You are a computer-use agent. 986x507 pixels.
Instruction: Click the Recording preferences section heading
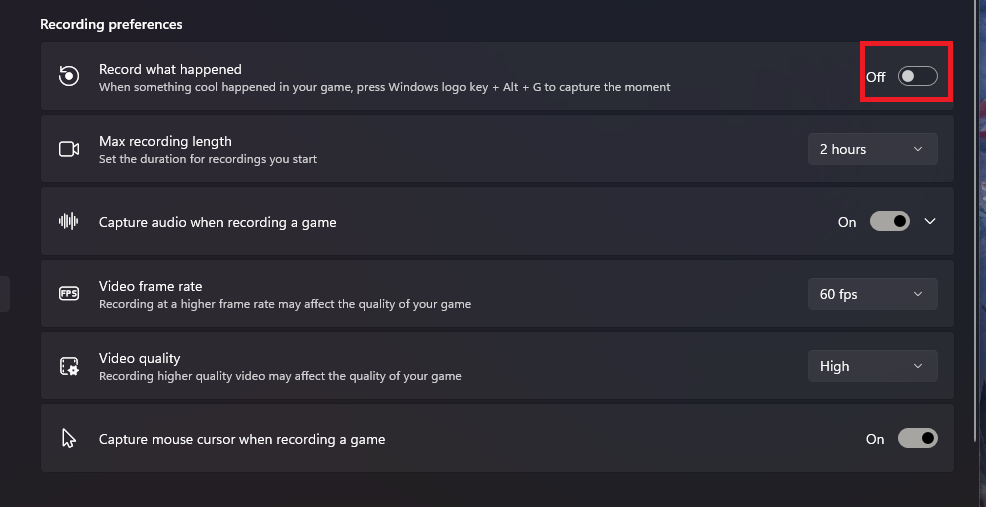111,24
